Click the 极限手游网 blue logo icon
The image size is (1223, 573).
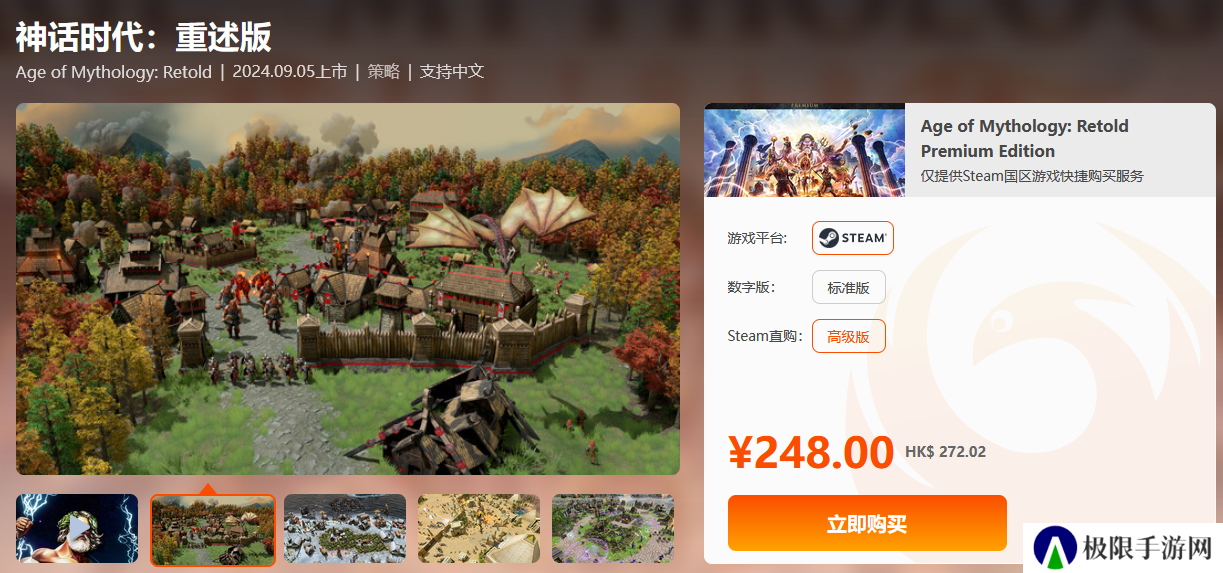click(x=1055, y=547)
